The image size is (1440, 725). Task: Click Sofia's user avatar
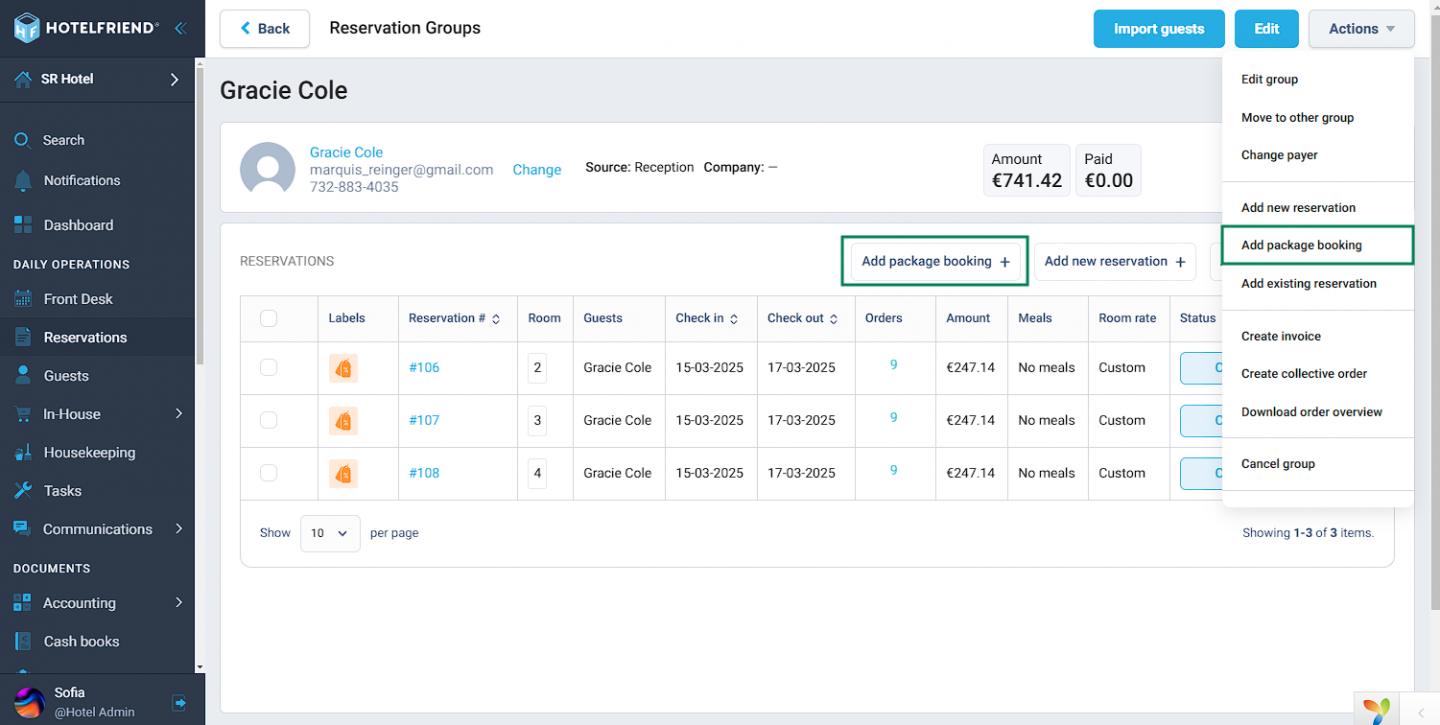pos(29,703)
